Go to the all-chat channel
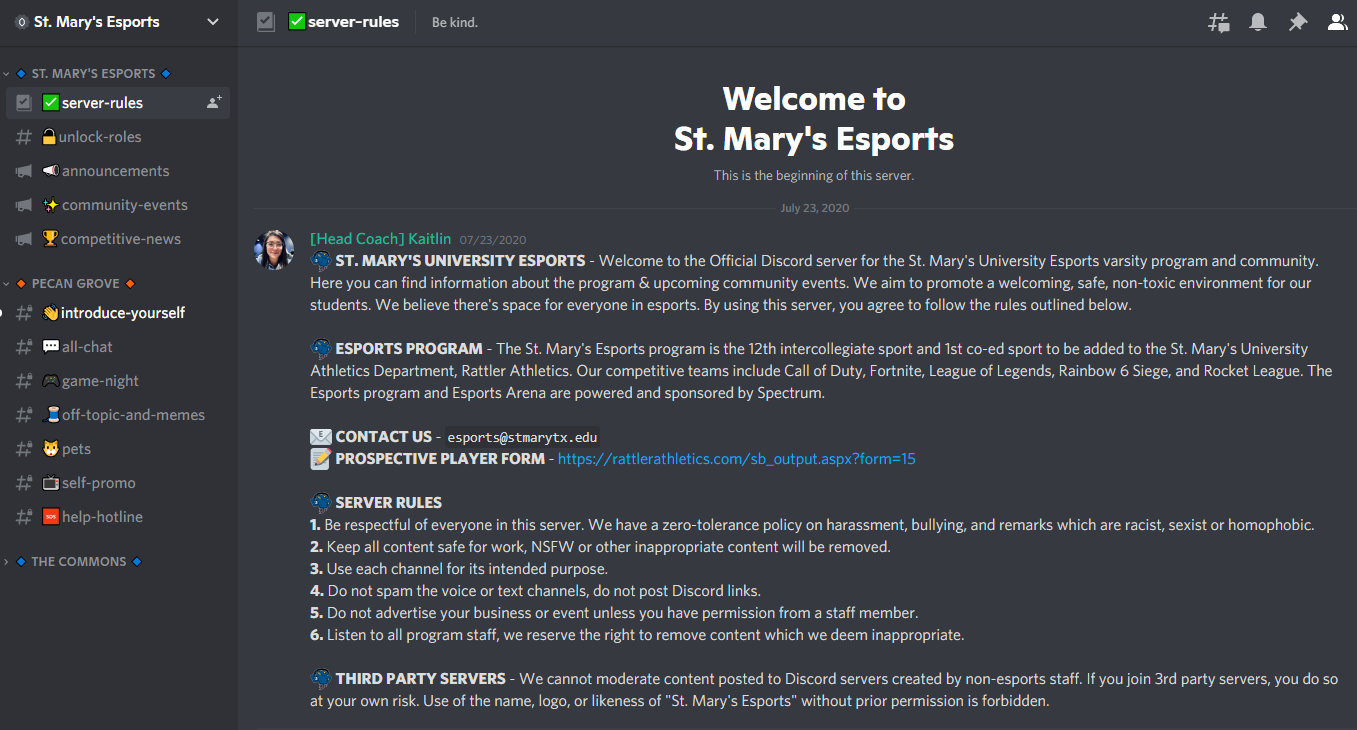Screen dimensions: 1357x730 point(87,347)
